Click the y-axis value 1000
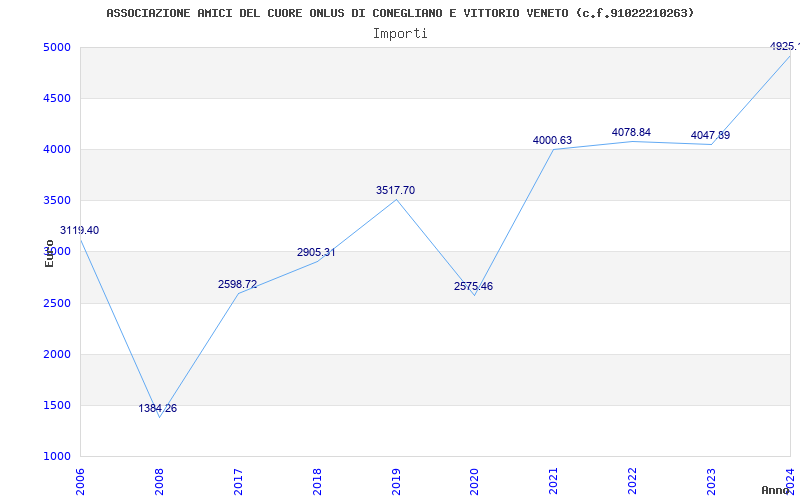800x500 pixels. pos(57,456)
